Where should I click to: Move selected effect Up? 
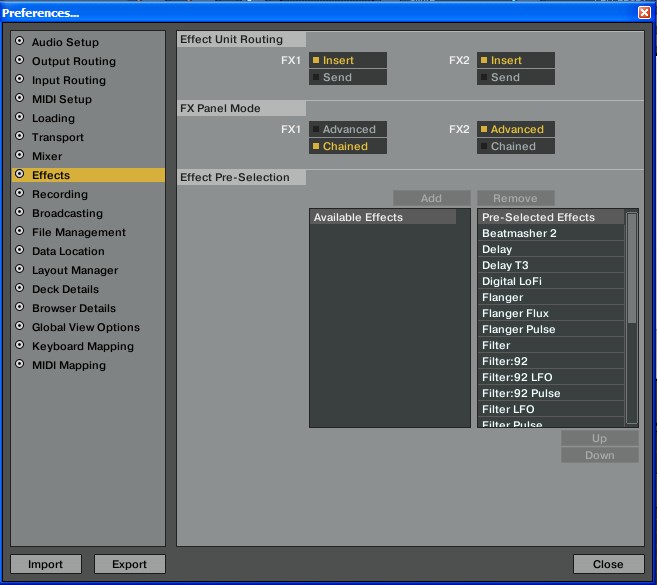600,438
